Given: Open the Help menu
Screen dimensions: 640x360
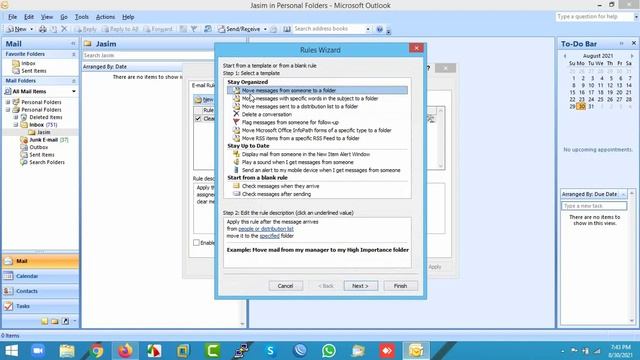Looking at the screenshot, I should [x=128, y=17].
